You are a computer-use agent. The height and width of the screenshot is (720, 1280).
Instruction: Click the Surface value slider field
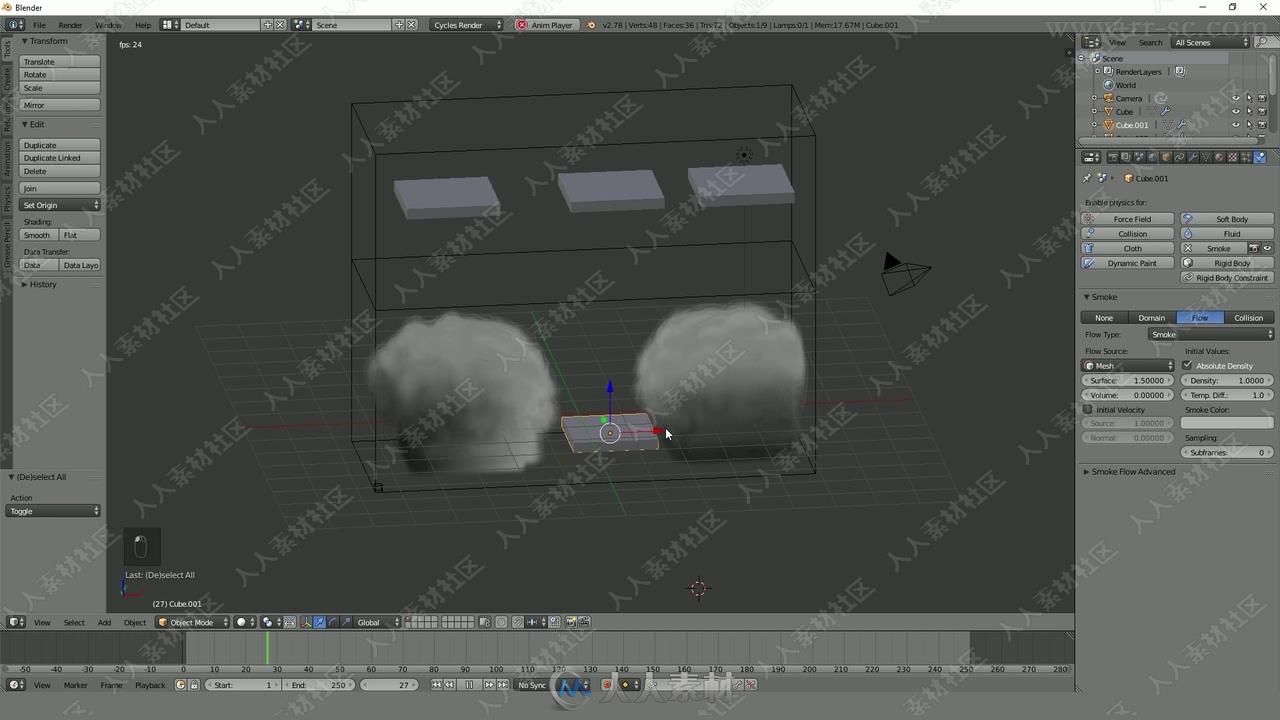coord(1128,380)
